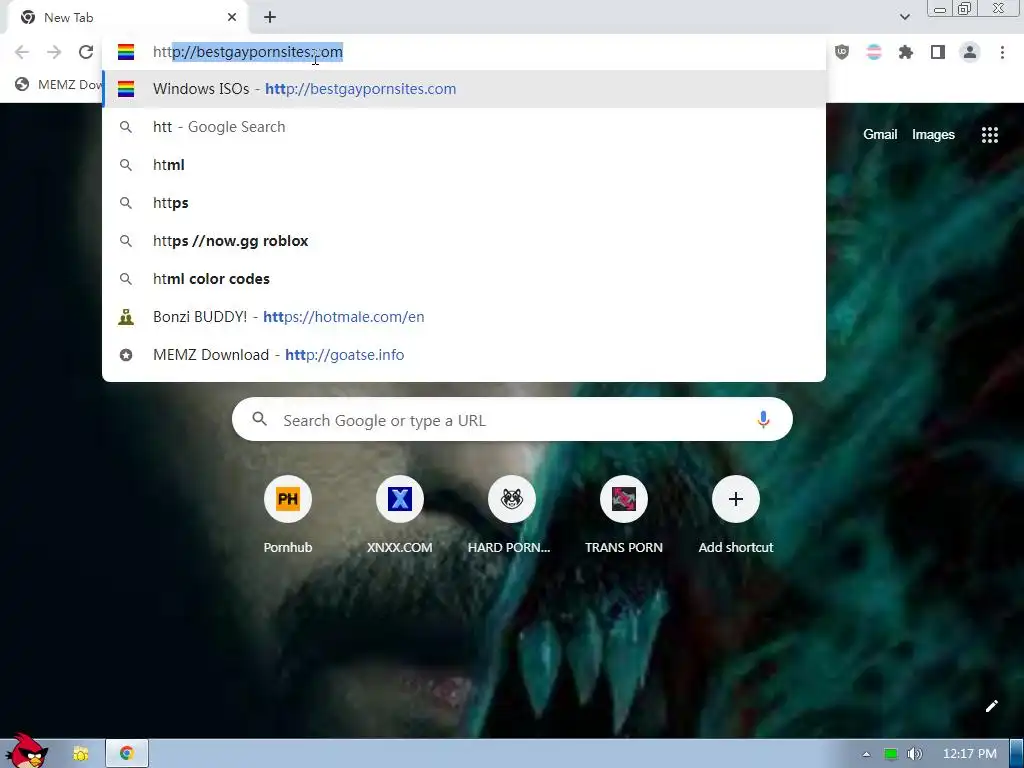Close the New Tab tab
This screenshot has height=768, width=1024.
click(232, 18)
